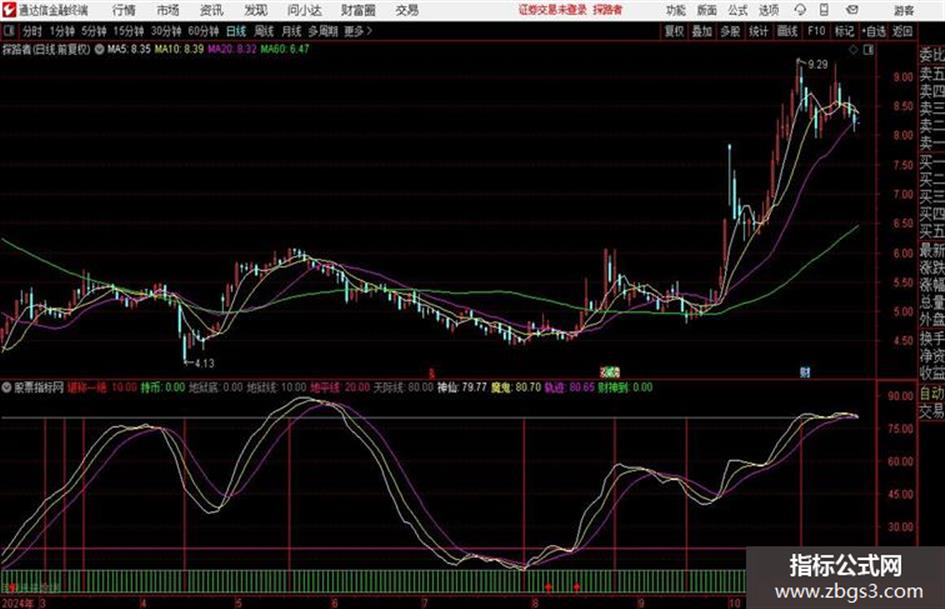Click the 探路者(日线,前复权) chart title
The width and height of the screenshot is (945, 609).
coord(46,49)
